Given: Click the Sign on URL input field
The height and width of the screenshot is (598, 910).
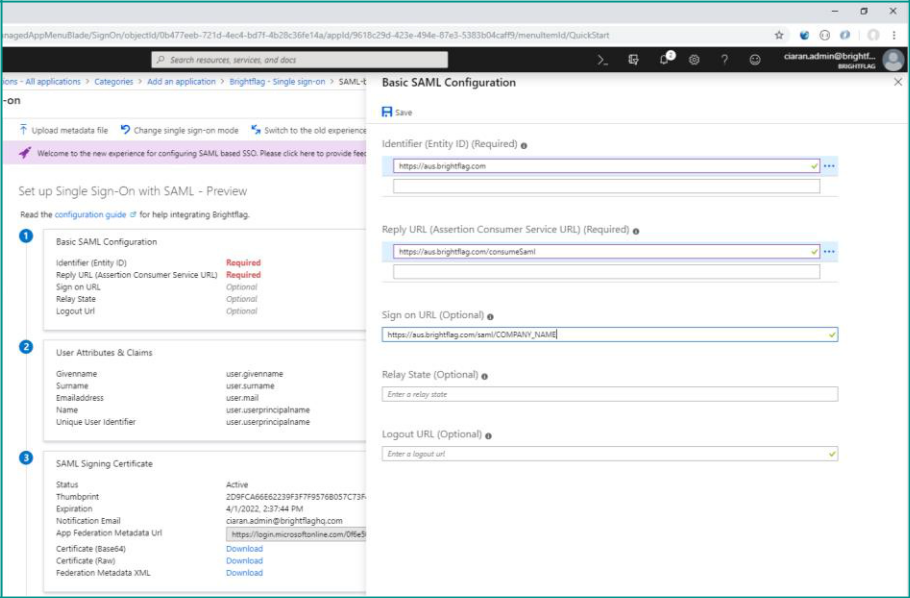Looking at the screenshot, I should tap(609, 334).
